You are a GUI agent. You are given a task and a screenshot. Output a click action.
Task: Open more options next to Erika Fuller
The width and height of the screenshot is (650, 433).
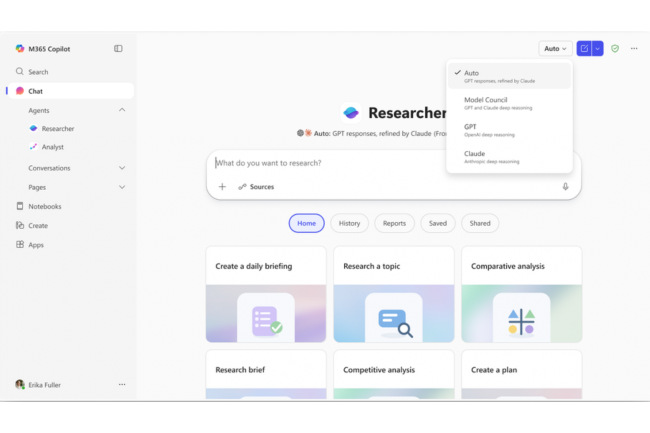tap(122, 385)
